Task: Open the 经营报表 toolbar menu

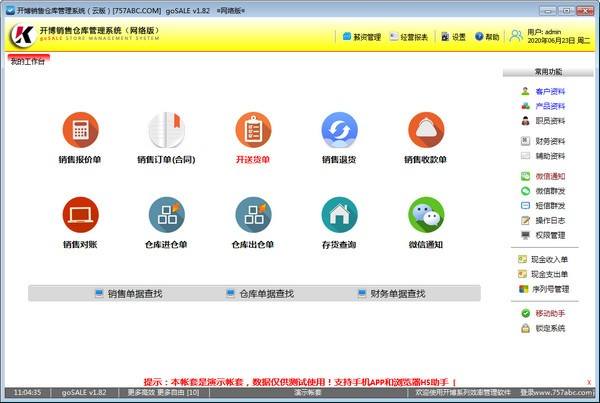Action: click(x=410, y=37)
